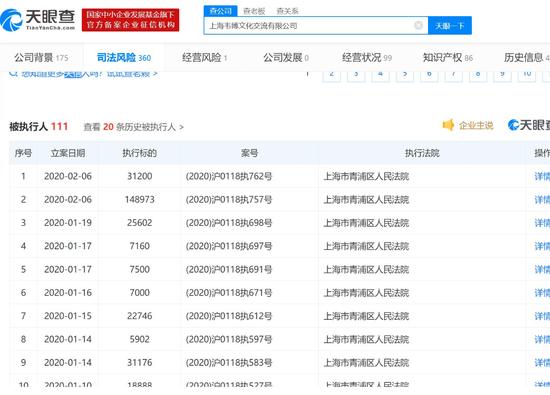Image resolution: width=550 pixels, height=395 pixels.
Task: Go to pagination page 9
Action: point(502,75)
